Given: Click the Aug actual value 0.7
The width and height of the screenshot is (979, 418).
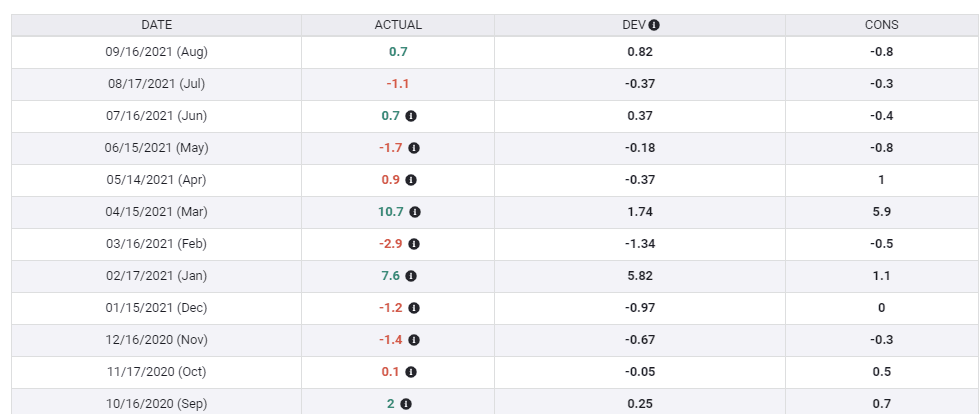Looking at the screenshot, I should (x=398, y=52).
